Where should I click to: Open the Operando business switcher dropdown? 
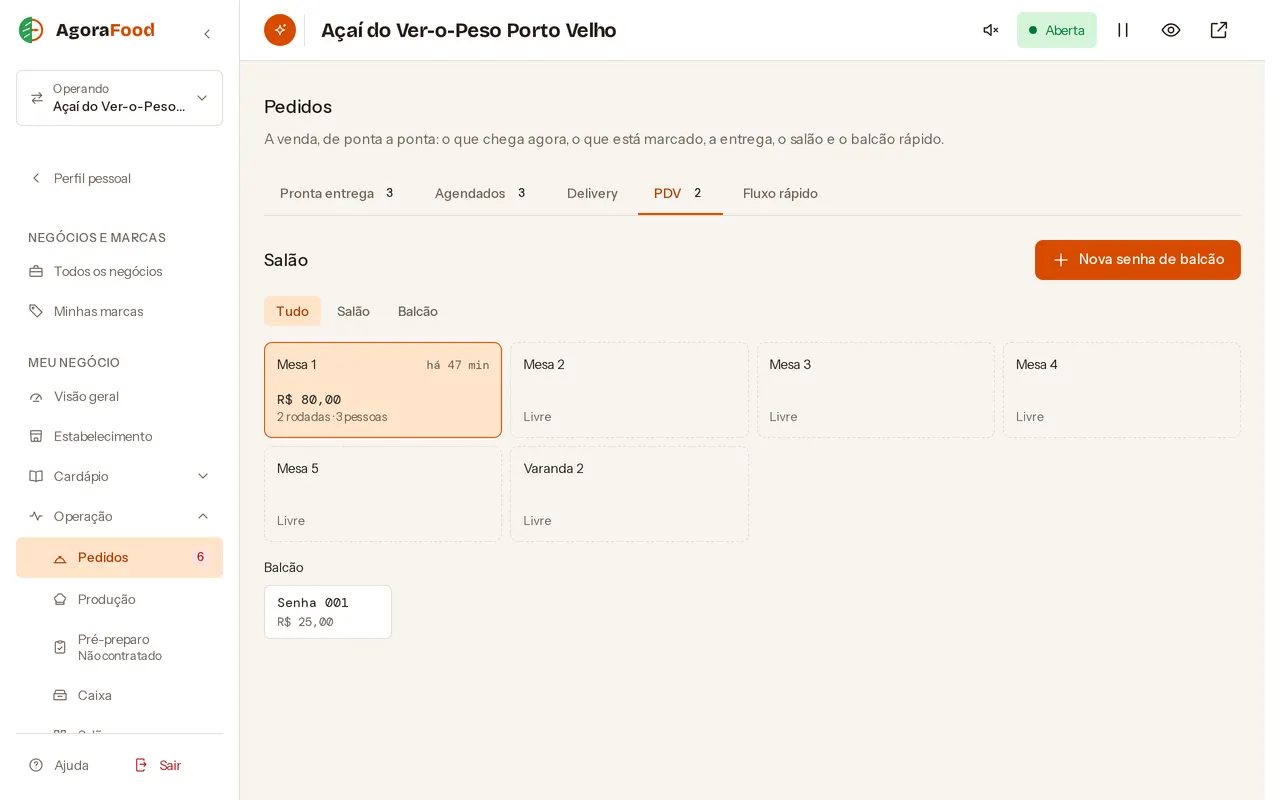tap(119, 98)
